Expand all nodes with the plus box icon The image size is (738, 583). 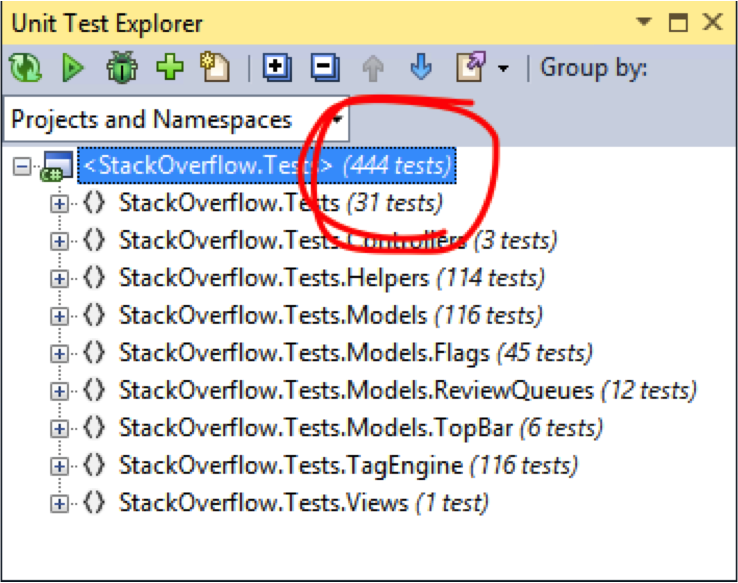click(277, 68)
